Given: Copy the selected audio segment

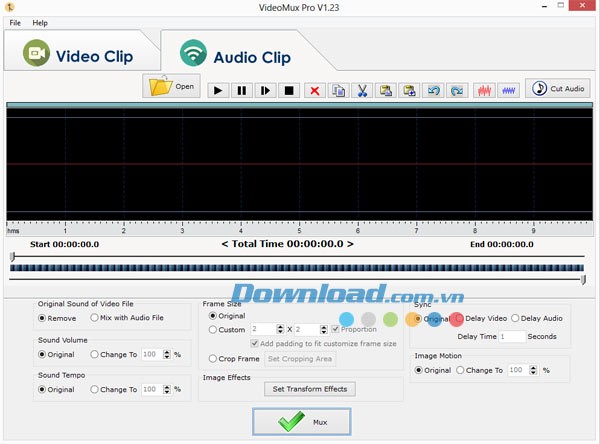Looking at the screenshot, I should pos(338,91).
